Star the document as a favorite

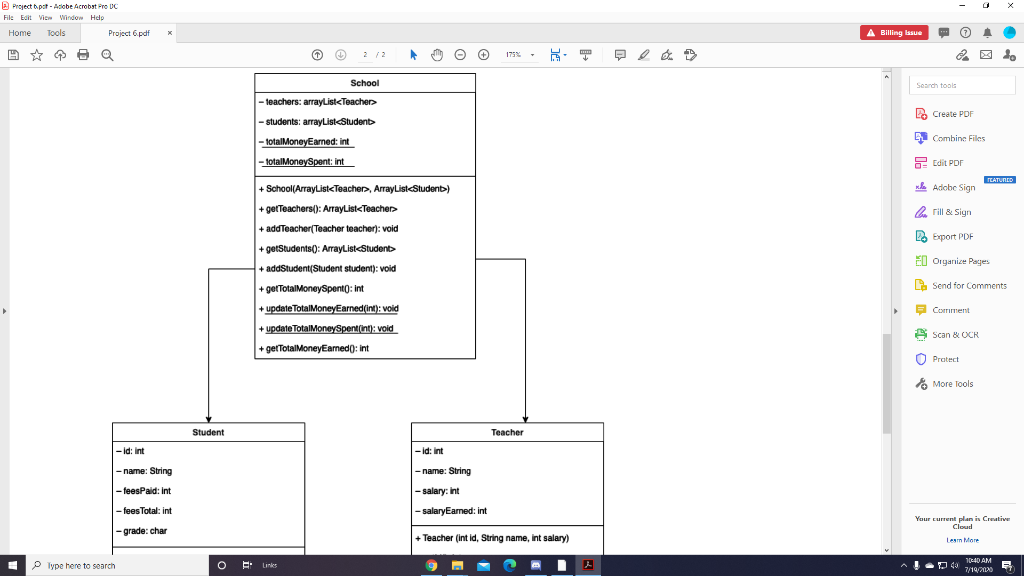pyautogui.click(x=37, y=55)
